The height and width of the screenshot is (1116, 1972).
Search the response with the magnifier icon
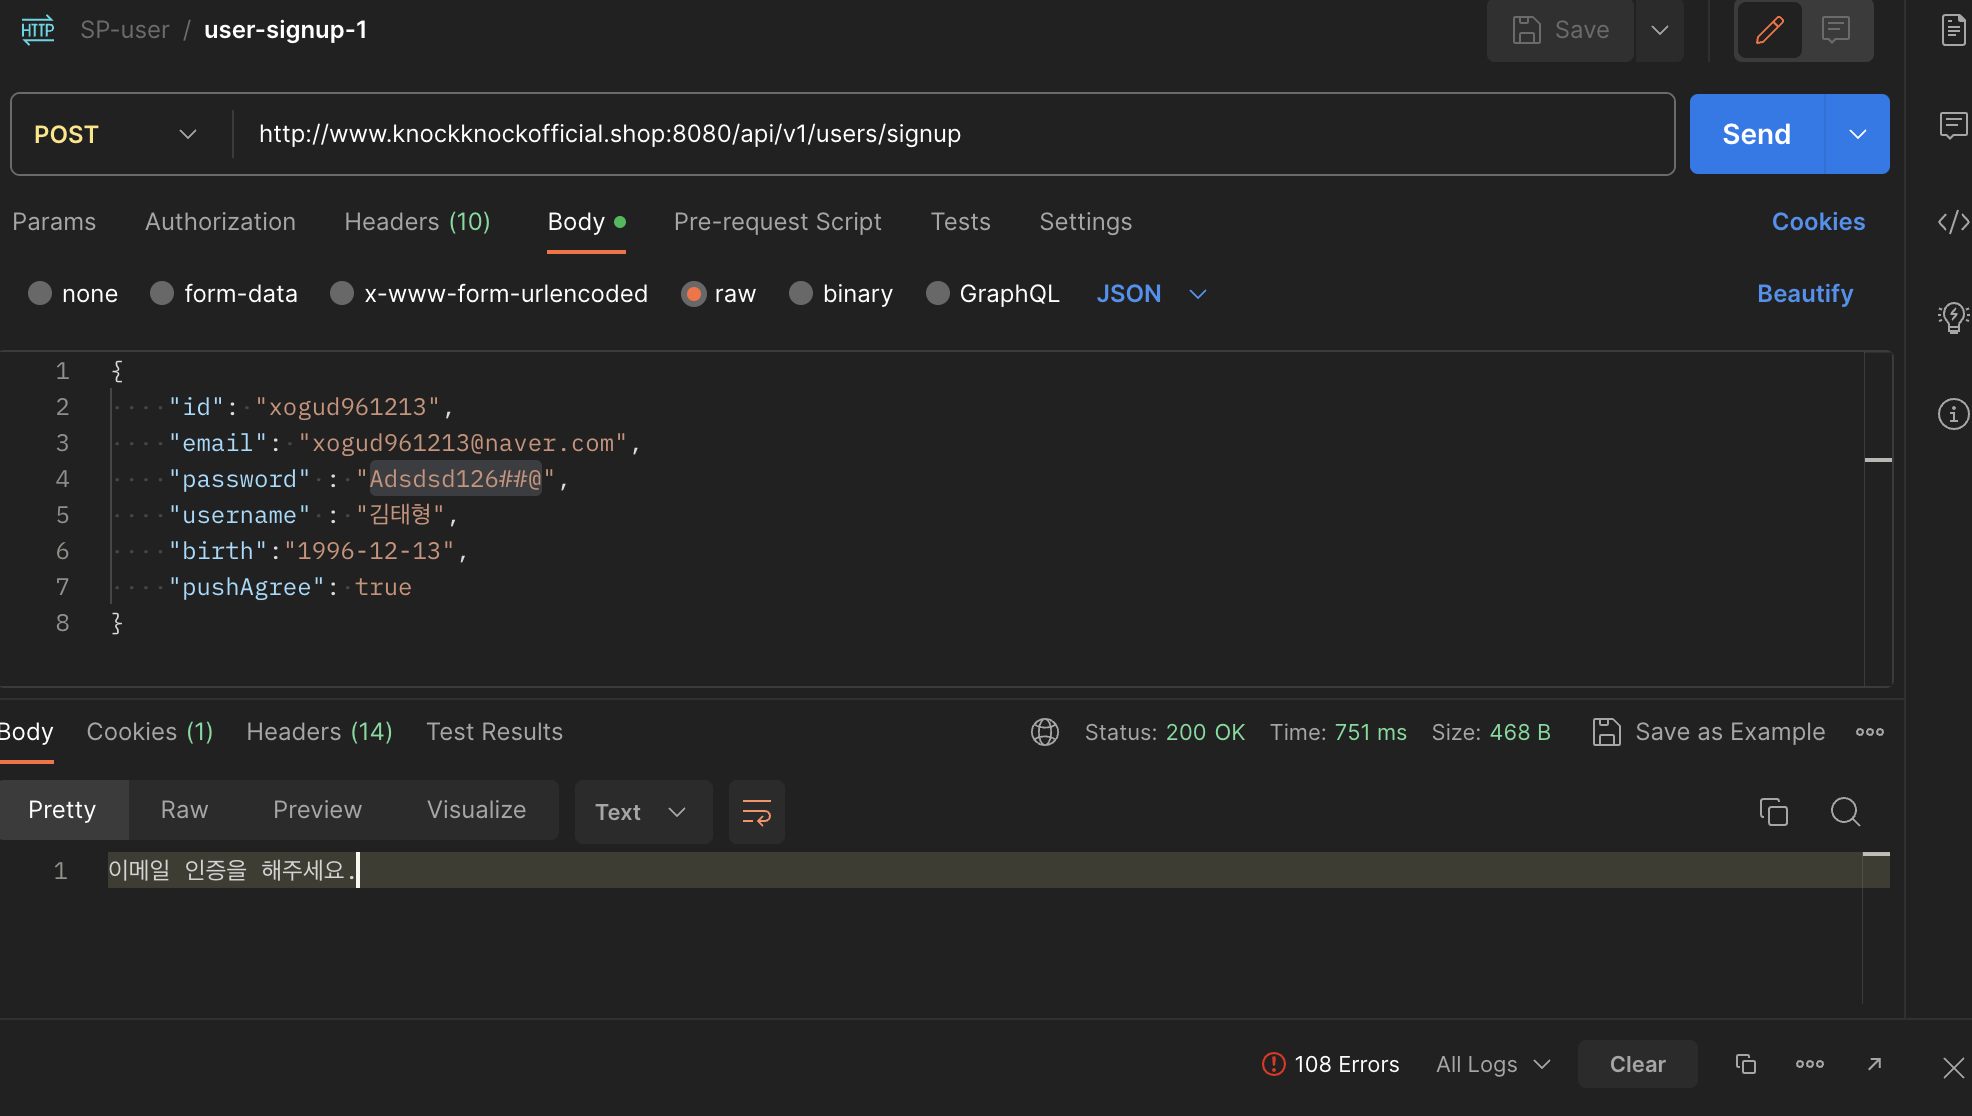click(1845, 812)
